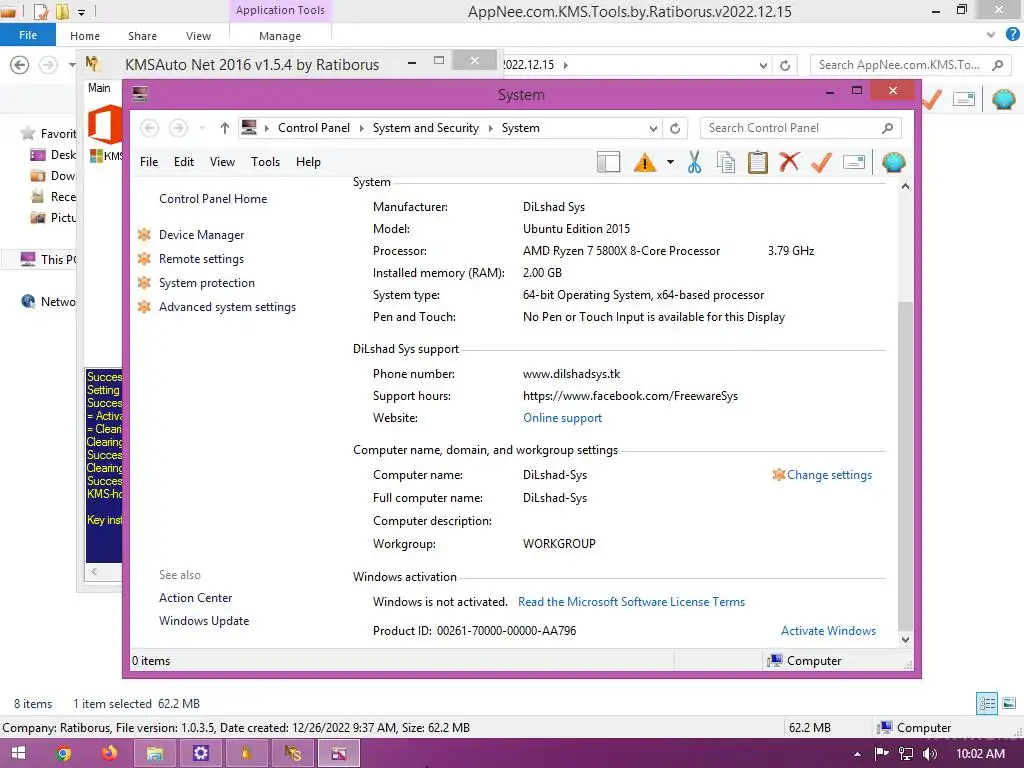Open File Explorer taskbar button
Image resolution: width=1024 pixels, height=768 pixels.
pos(155,754)
